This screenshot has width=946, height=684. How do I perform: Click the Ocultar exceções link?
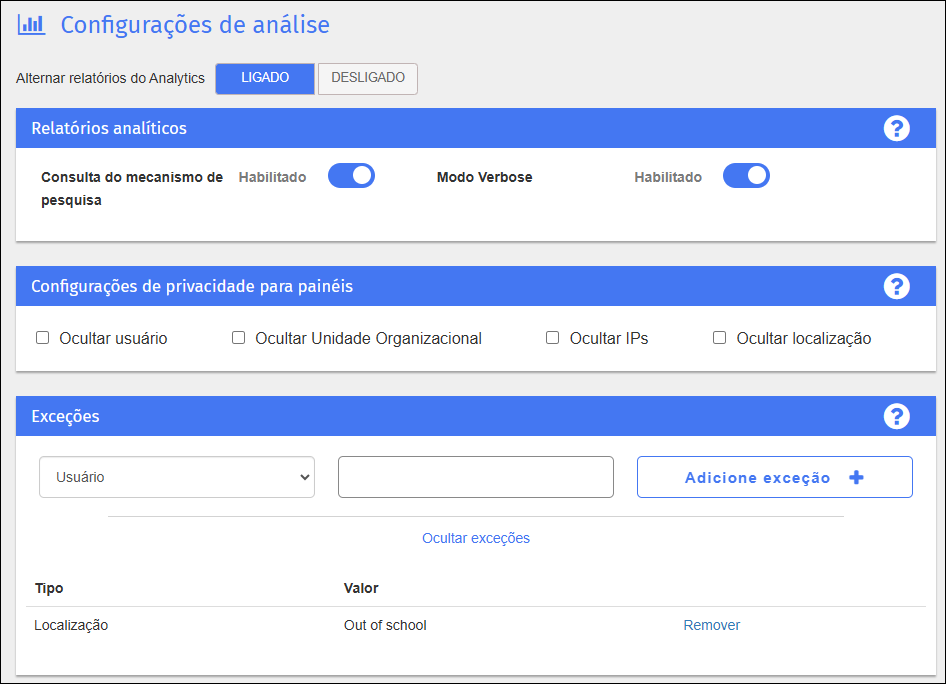(x=476, y=538)
